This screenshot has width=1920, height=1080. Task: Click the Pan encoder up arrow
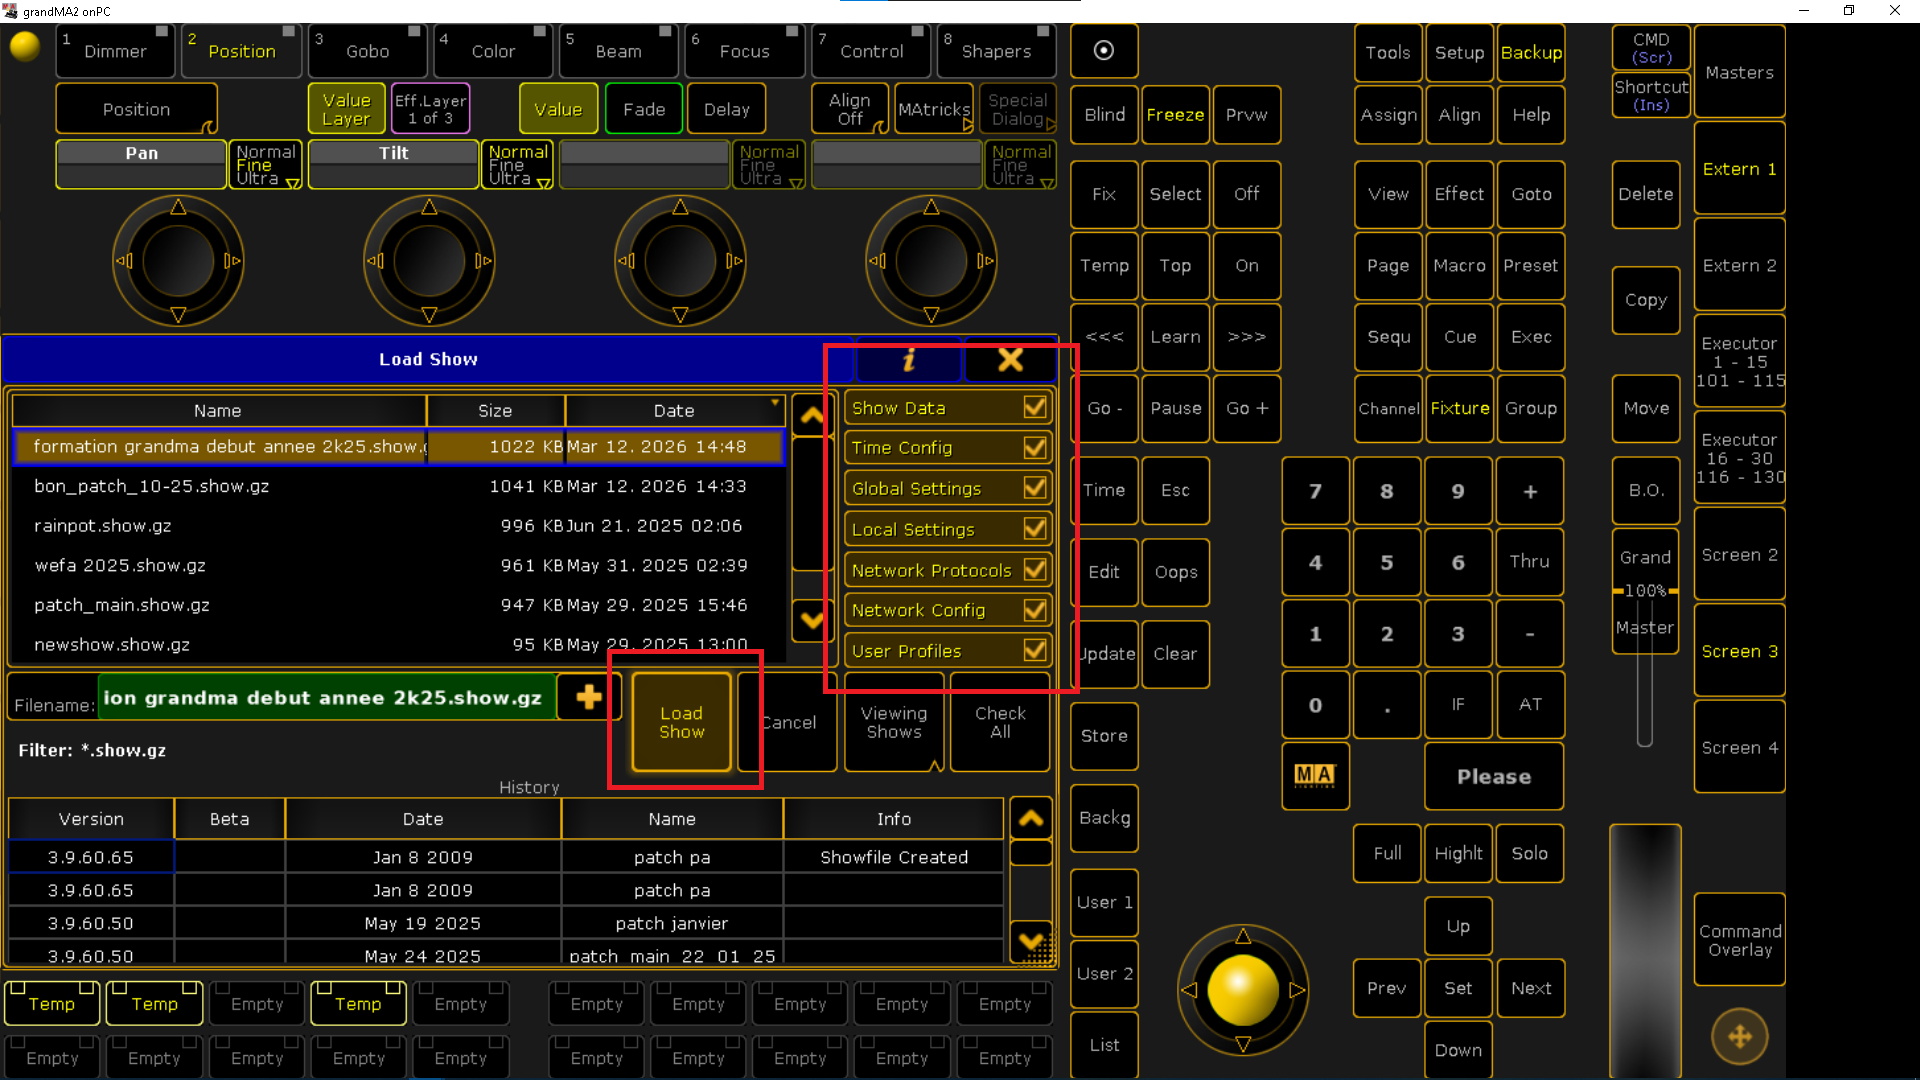[178, 207]
